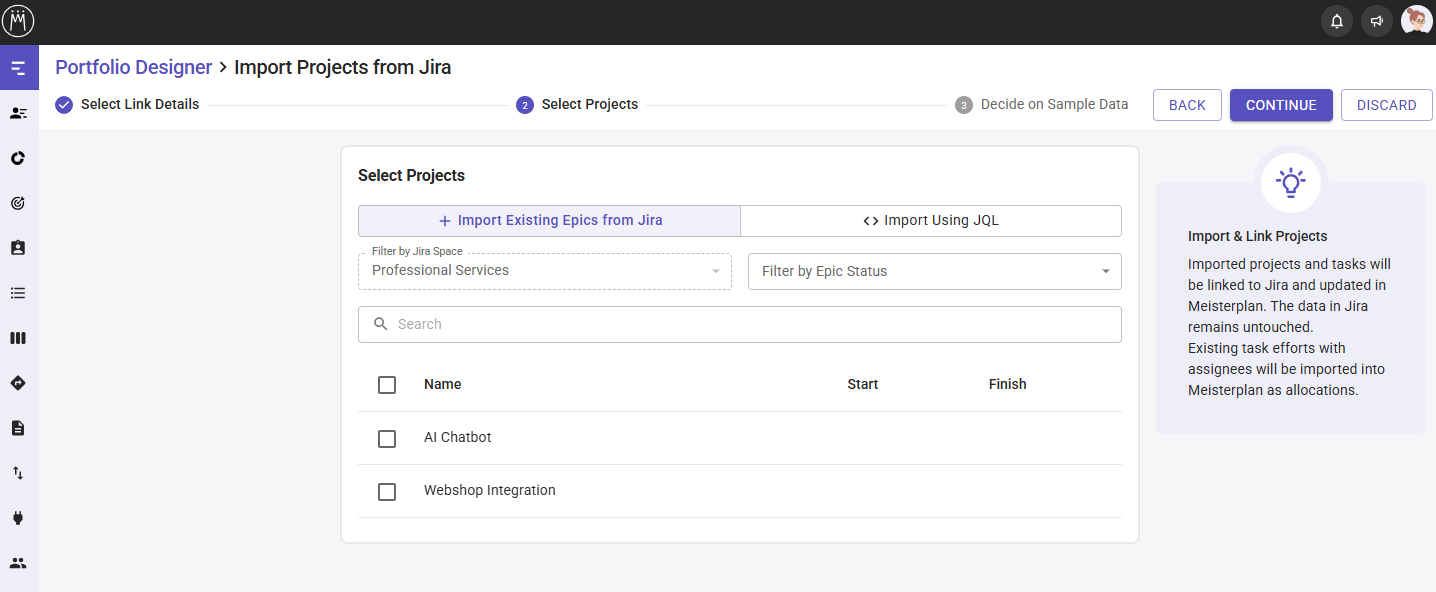The image size is (1436, 592).
Task: Click the step 2 circle icon
Action: point(525,105)
